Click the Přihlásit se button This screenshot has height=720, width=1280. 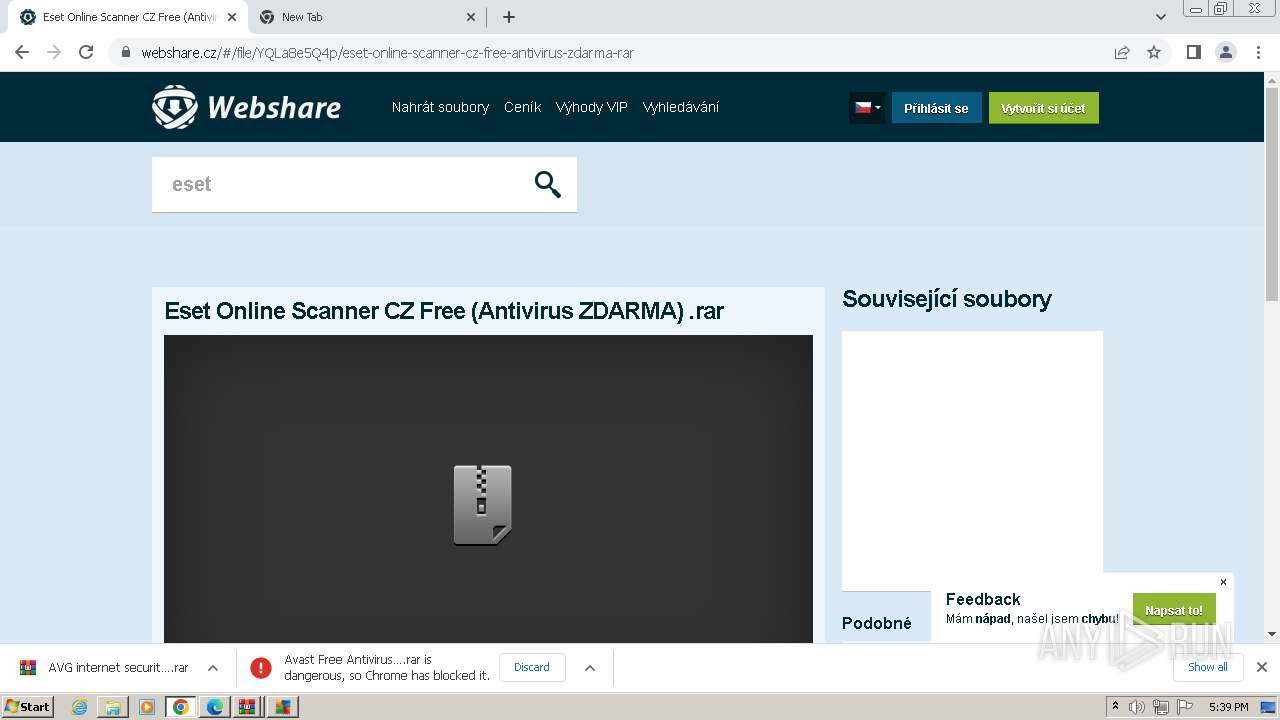936,108
